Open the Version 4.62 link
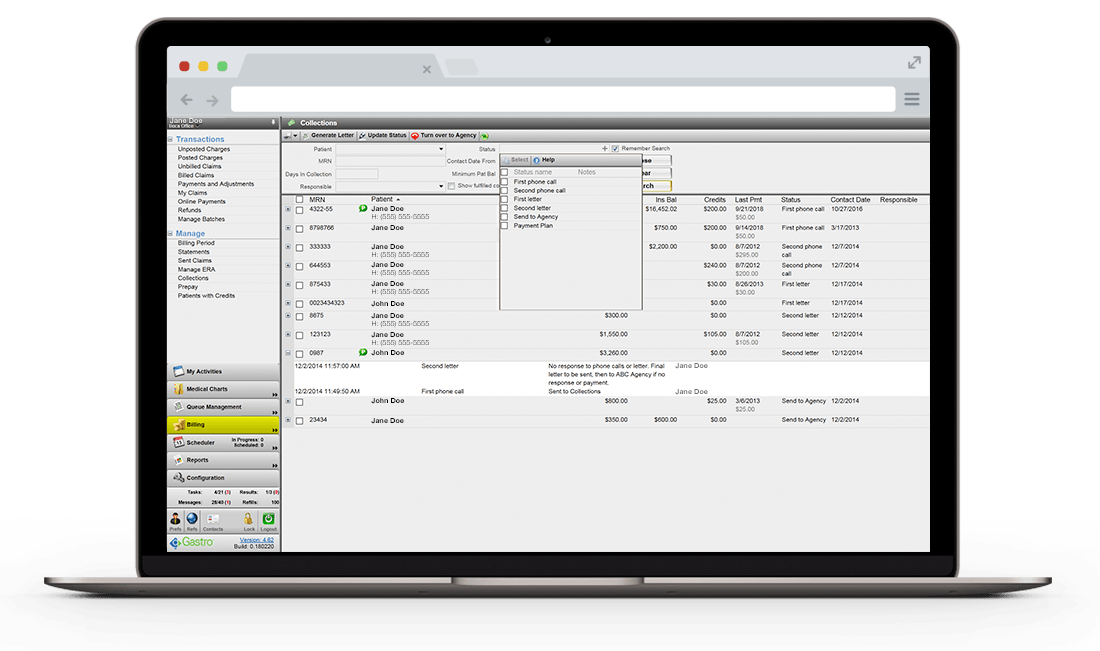 pos(257,540)
